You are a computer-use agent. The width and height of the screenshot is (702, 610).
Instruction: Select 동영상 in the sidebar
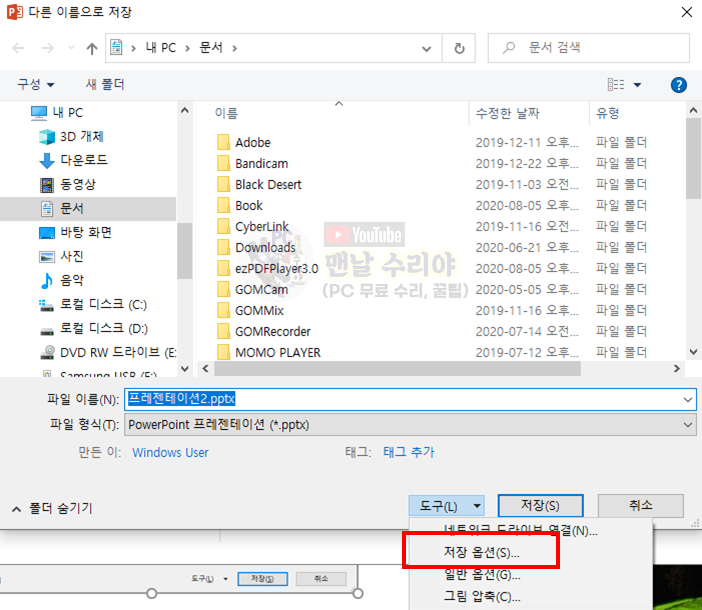68,184
